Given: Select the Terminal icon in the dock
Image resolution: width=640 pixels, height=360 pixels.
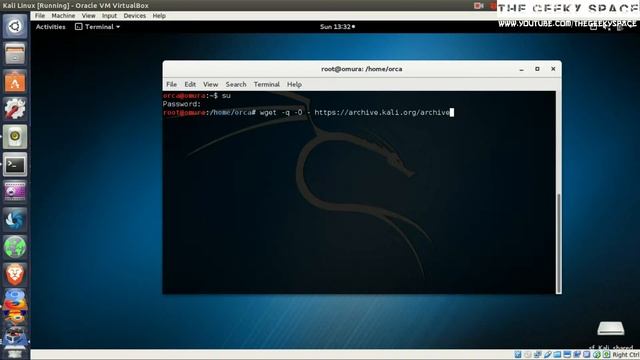Looking at the screenshot, I should tap(15, 164).
